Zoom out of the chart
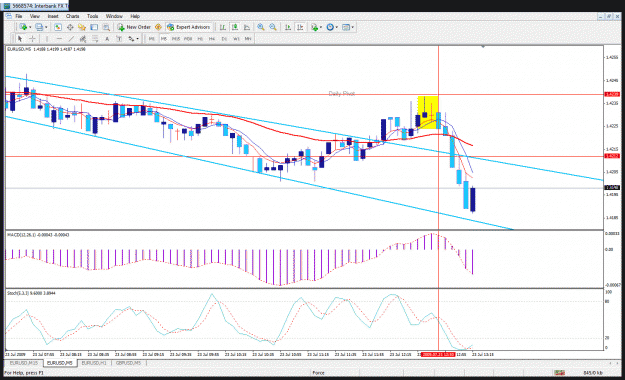 [x=273, y=27]
